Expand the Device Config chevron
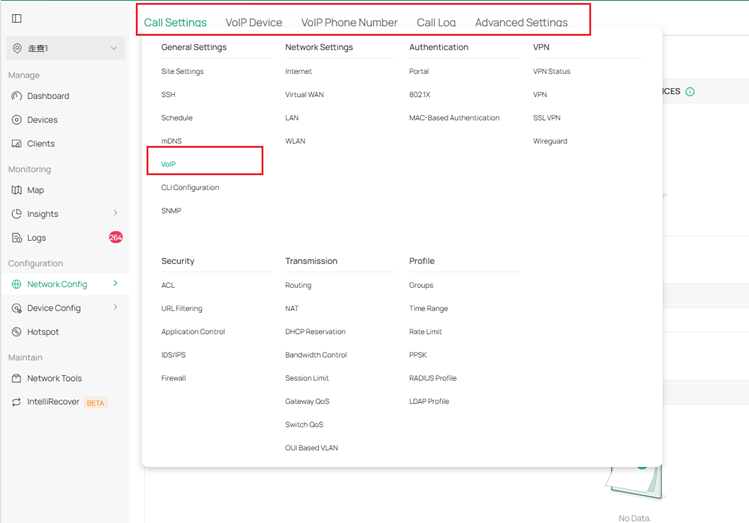This screenshot has width=749, height=523. [x=115, y=307]
